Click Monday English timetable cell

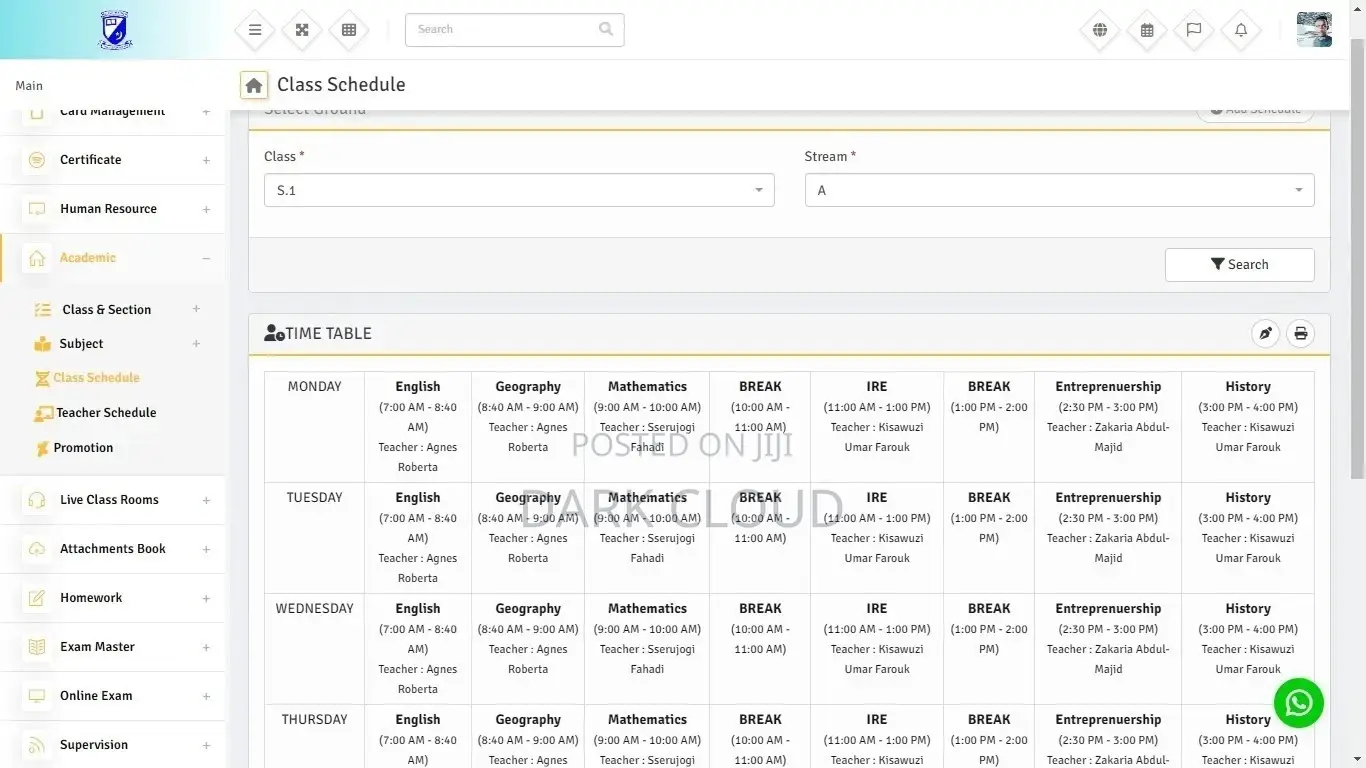pos(418,427)
